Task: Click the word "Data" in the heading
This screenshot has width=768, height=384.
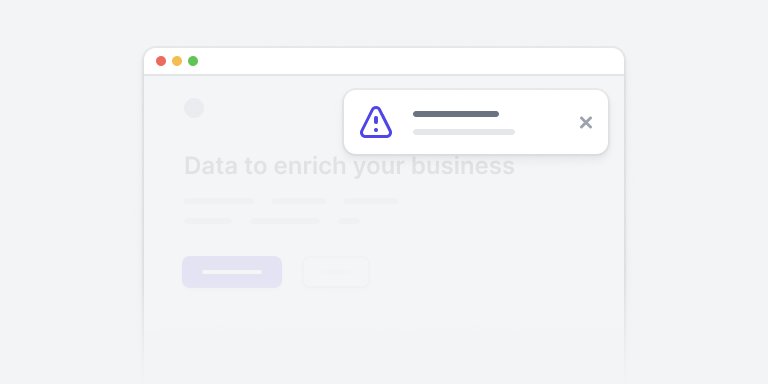Action: tap(211, 166)
